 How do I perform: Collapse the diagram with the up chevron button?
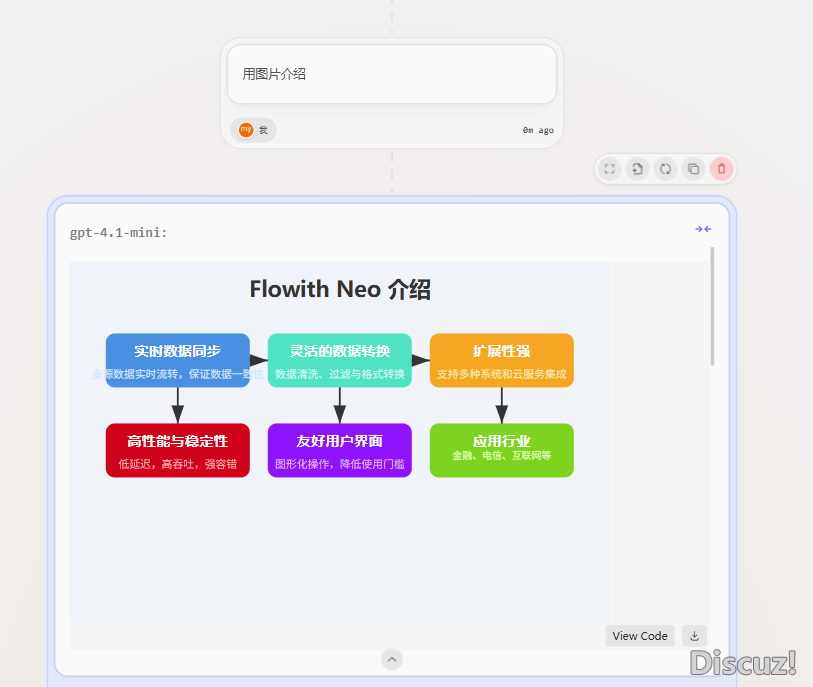[392, 660]
